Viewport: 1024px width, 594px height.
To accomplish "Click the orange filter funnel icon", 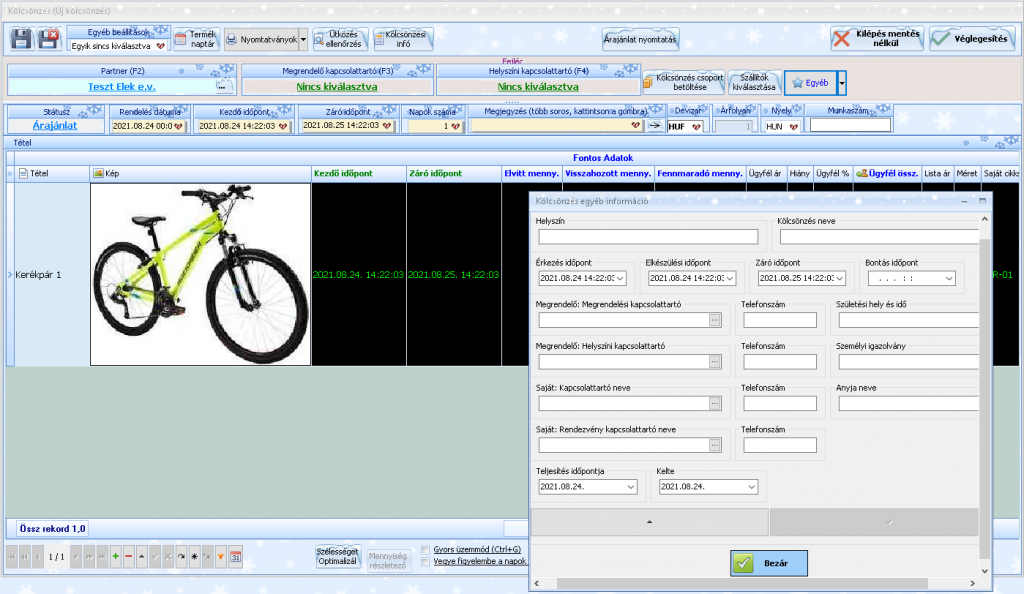I will [221, 557].
